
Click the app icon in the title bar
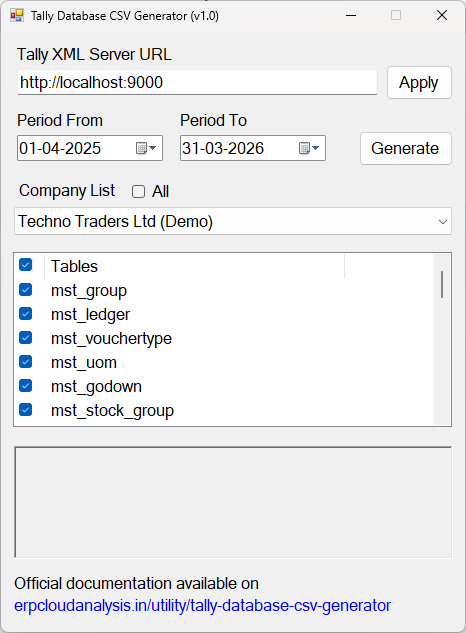tap(17, 15)
